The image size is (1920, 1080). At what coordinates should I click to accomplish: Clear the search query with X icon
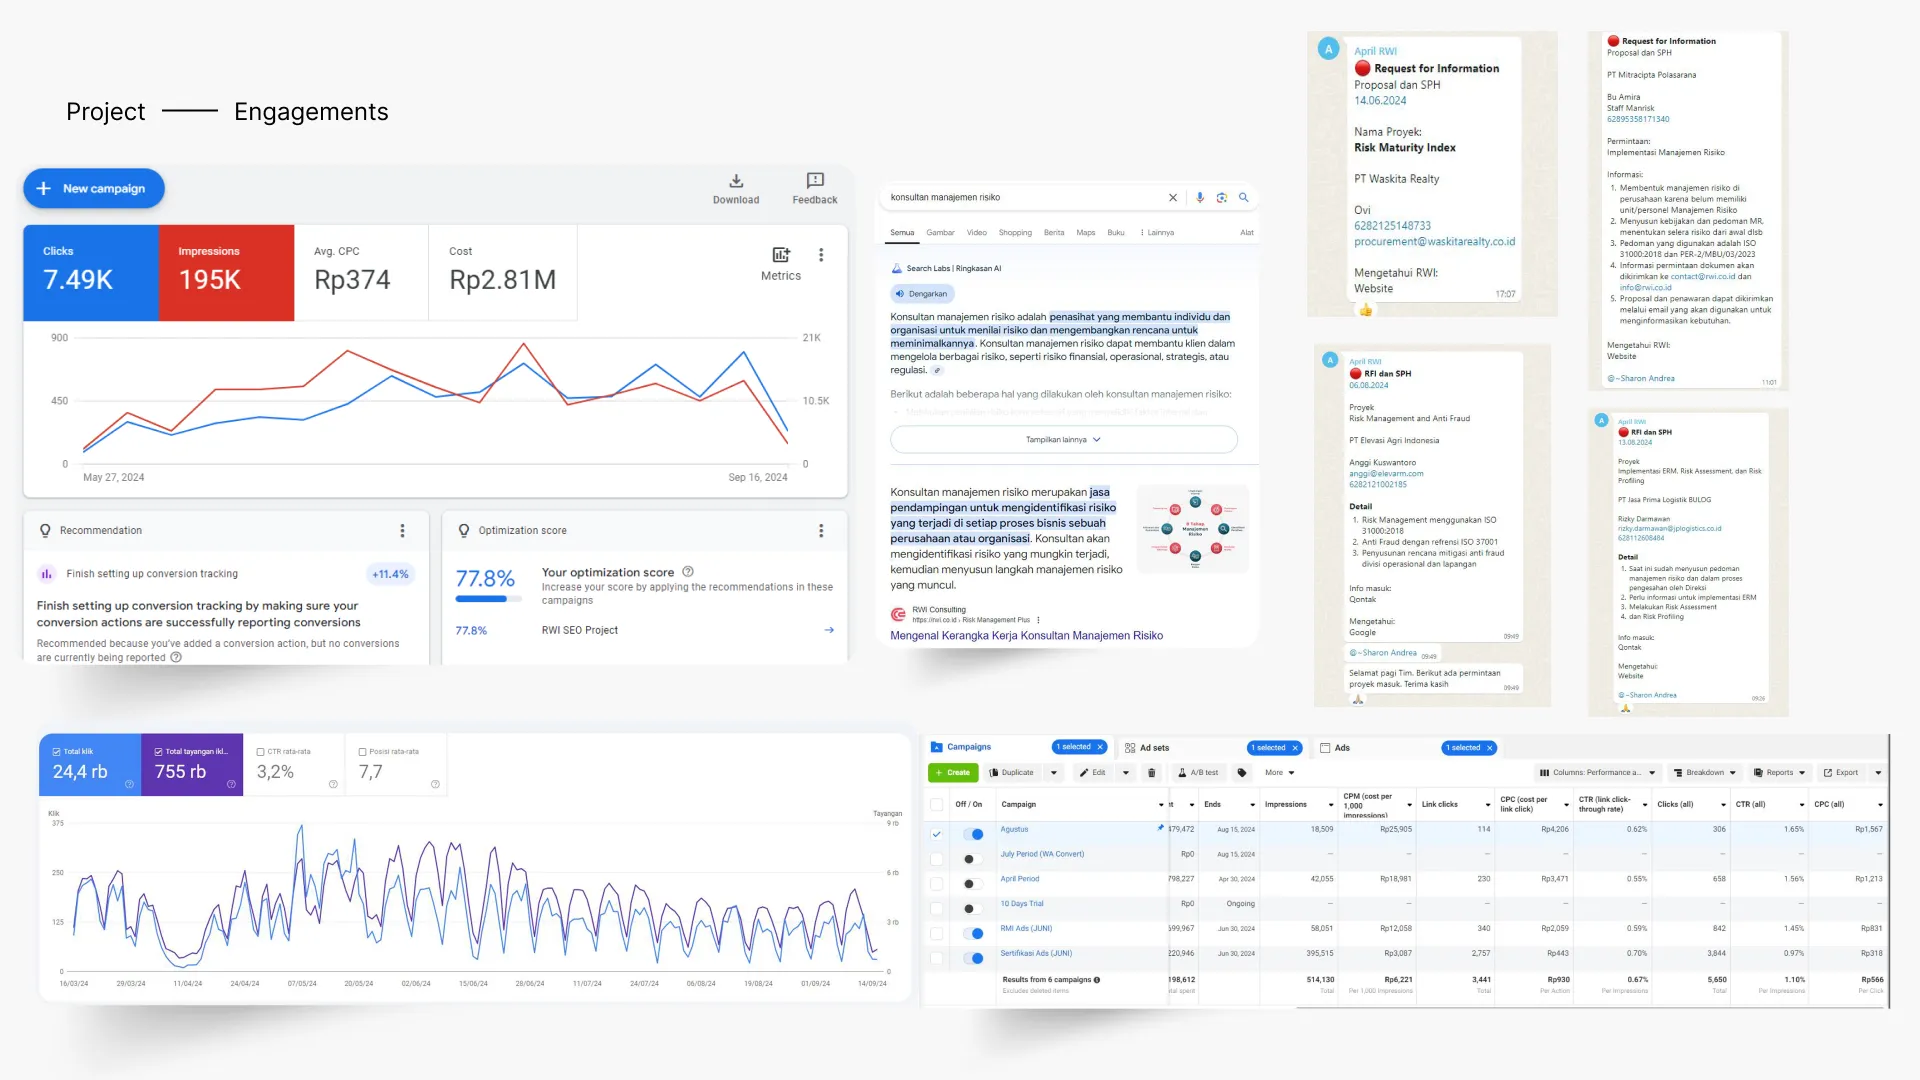click(x=1173, y=198)
